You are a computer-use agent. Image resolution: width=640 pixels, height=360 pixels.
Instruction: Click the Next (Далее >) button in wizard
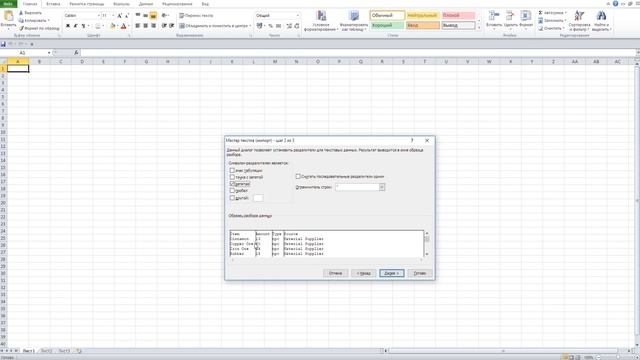[392, 273]
